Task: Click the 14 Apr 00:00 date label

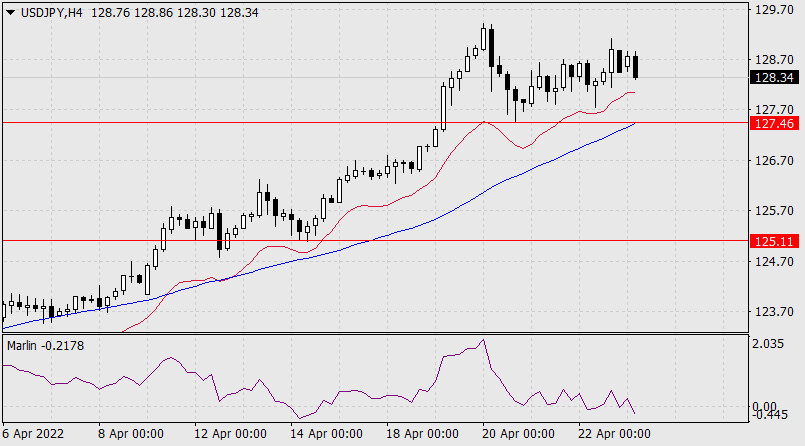Action: pyautogui.click(x=326, y=434)
